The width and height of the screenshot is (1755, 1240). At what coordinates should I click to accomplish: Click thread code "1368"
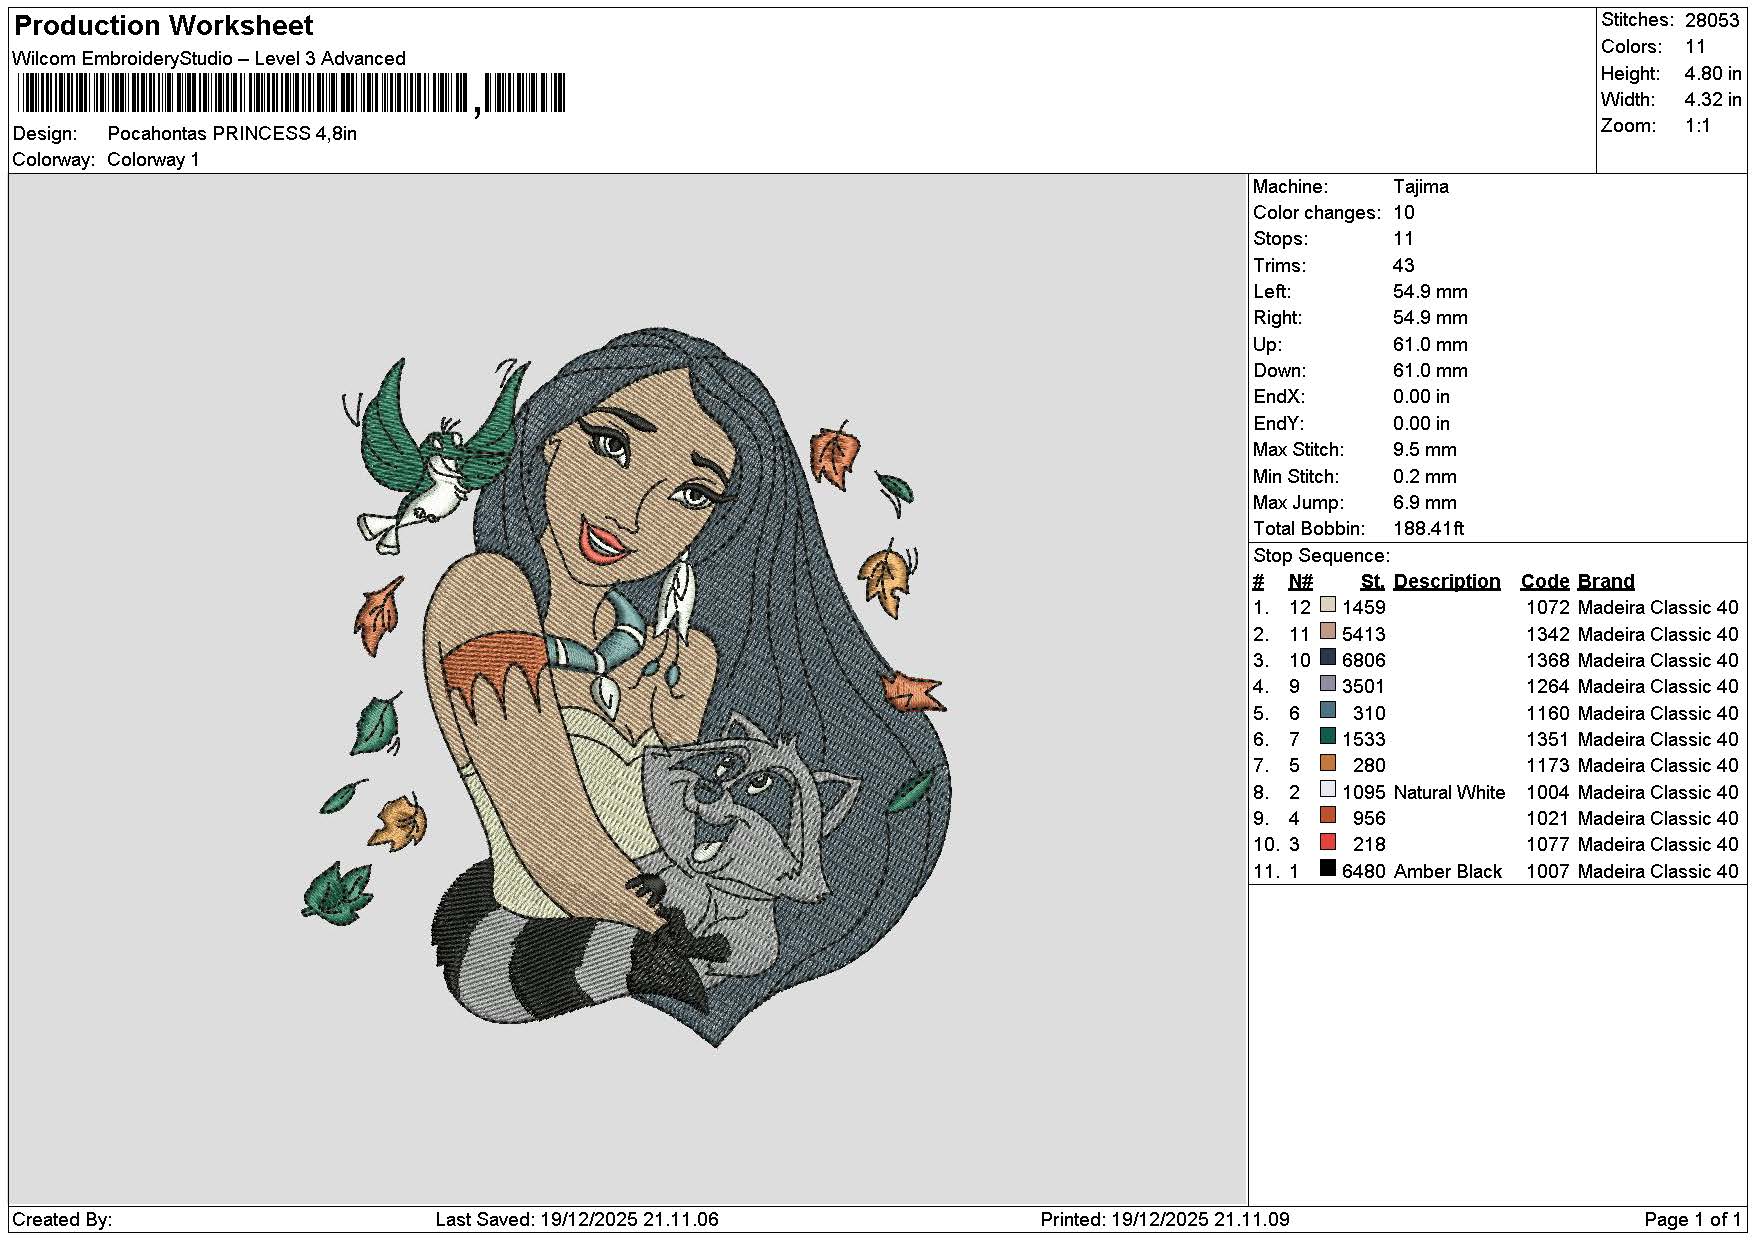[x=1548, y=661]
